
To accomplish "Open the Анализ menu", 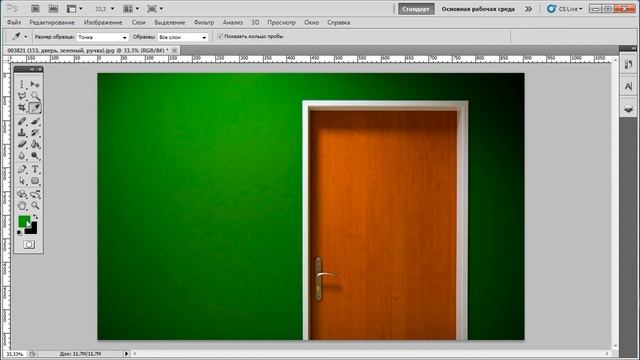I will (x=233, y=22).
